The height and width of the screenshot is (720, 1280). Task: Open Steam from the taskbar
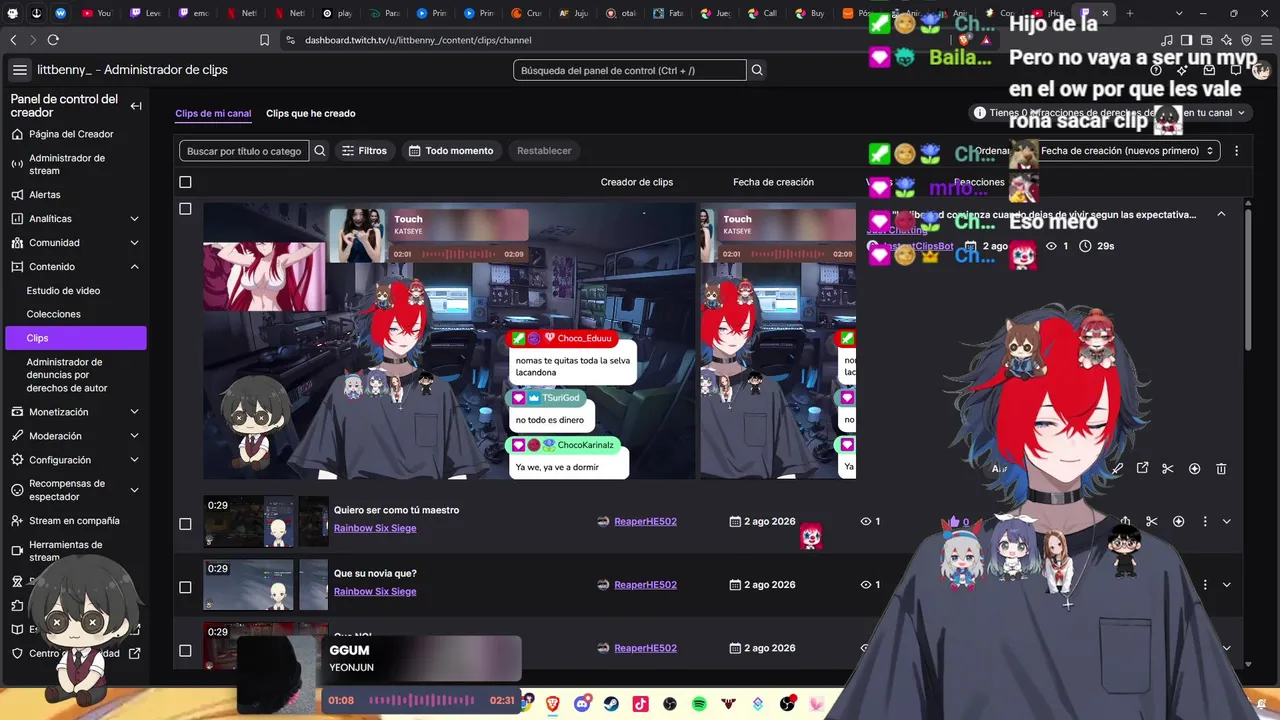pos(611,704)
